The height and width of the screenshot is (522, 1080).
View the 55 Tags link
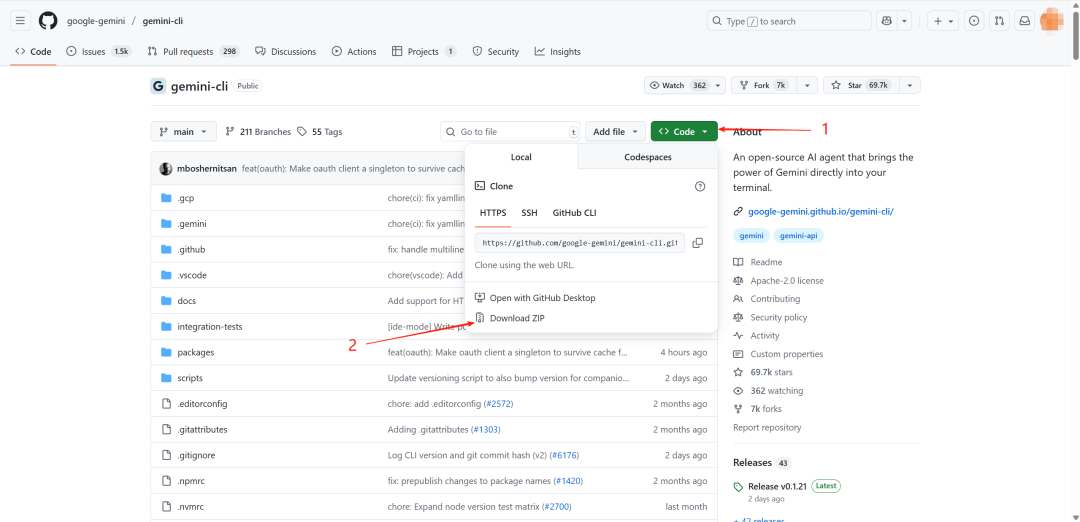[320, 132]
